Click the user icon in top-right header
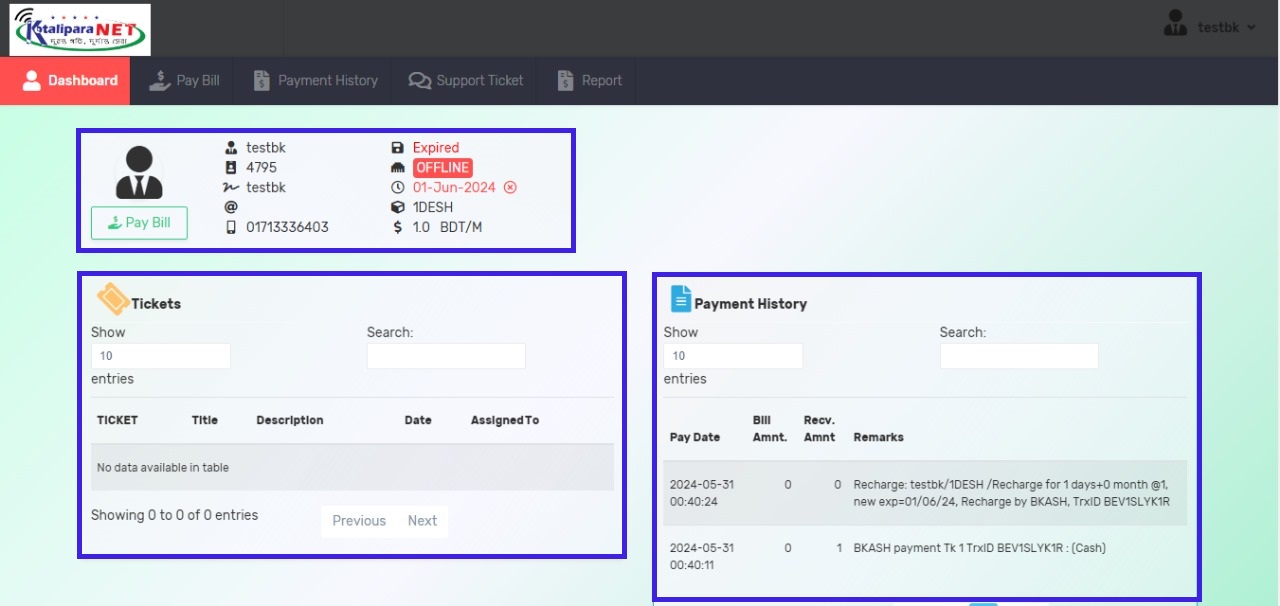 (x=1175, y=26)
